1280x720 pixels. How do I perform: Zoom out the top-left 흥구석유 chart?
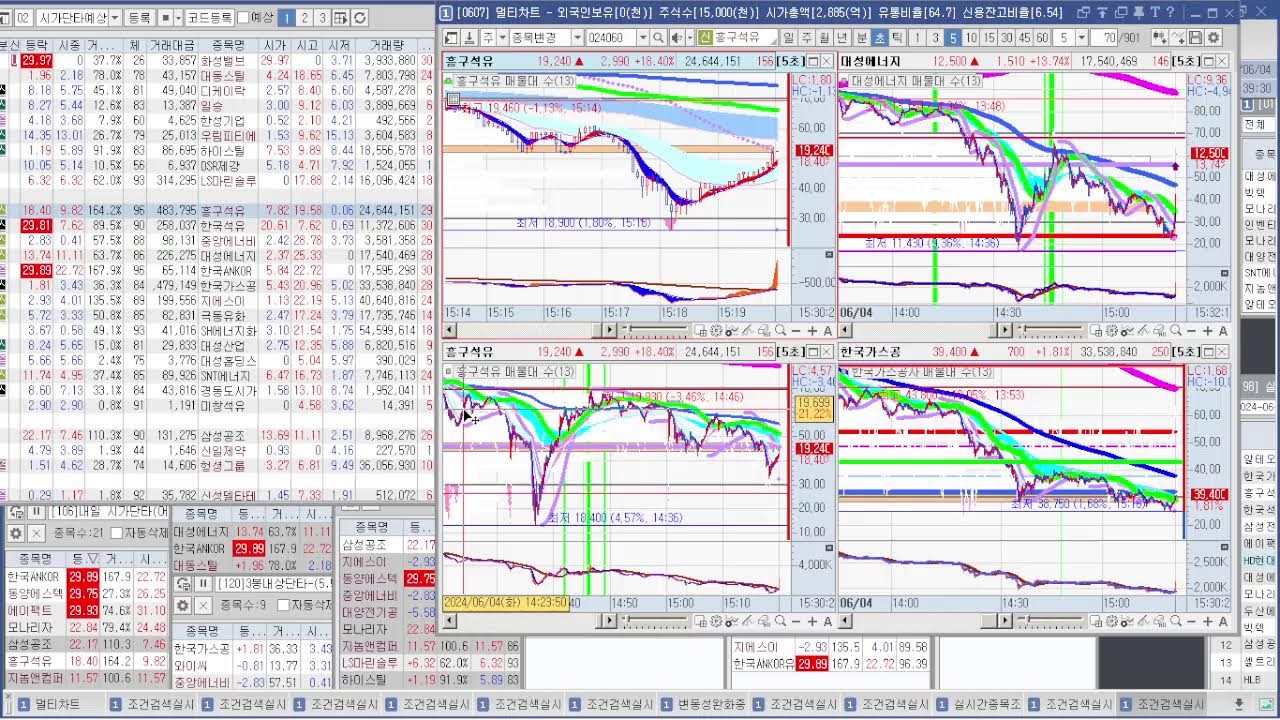pyautogui.click(x=796, y=330)
